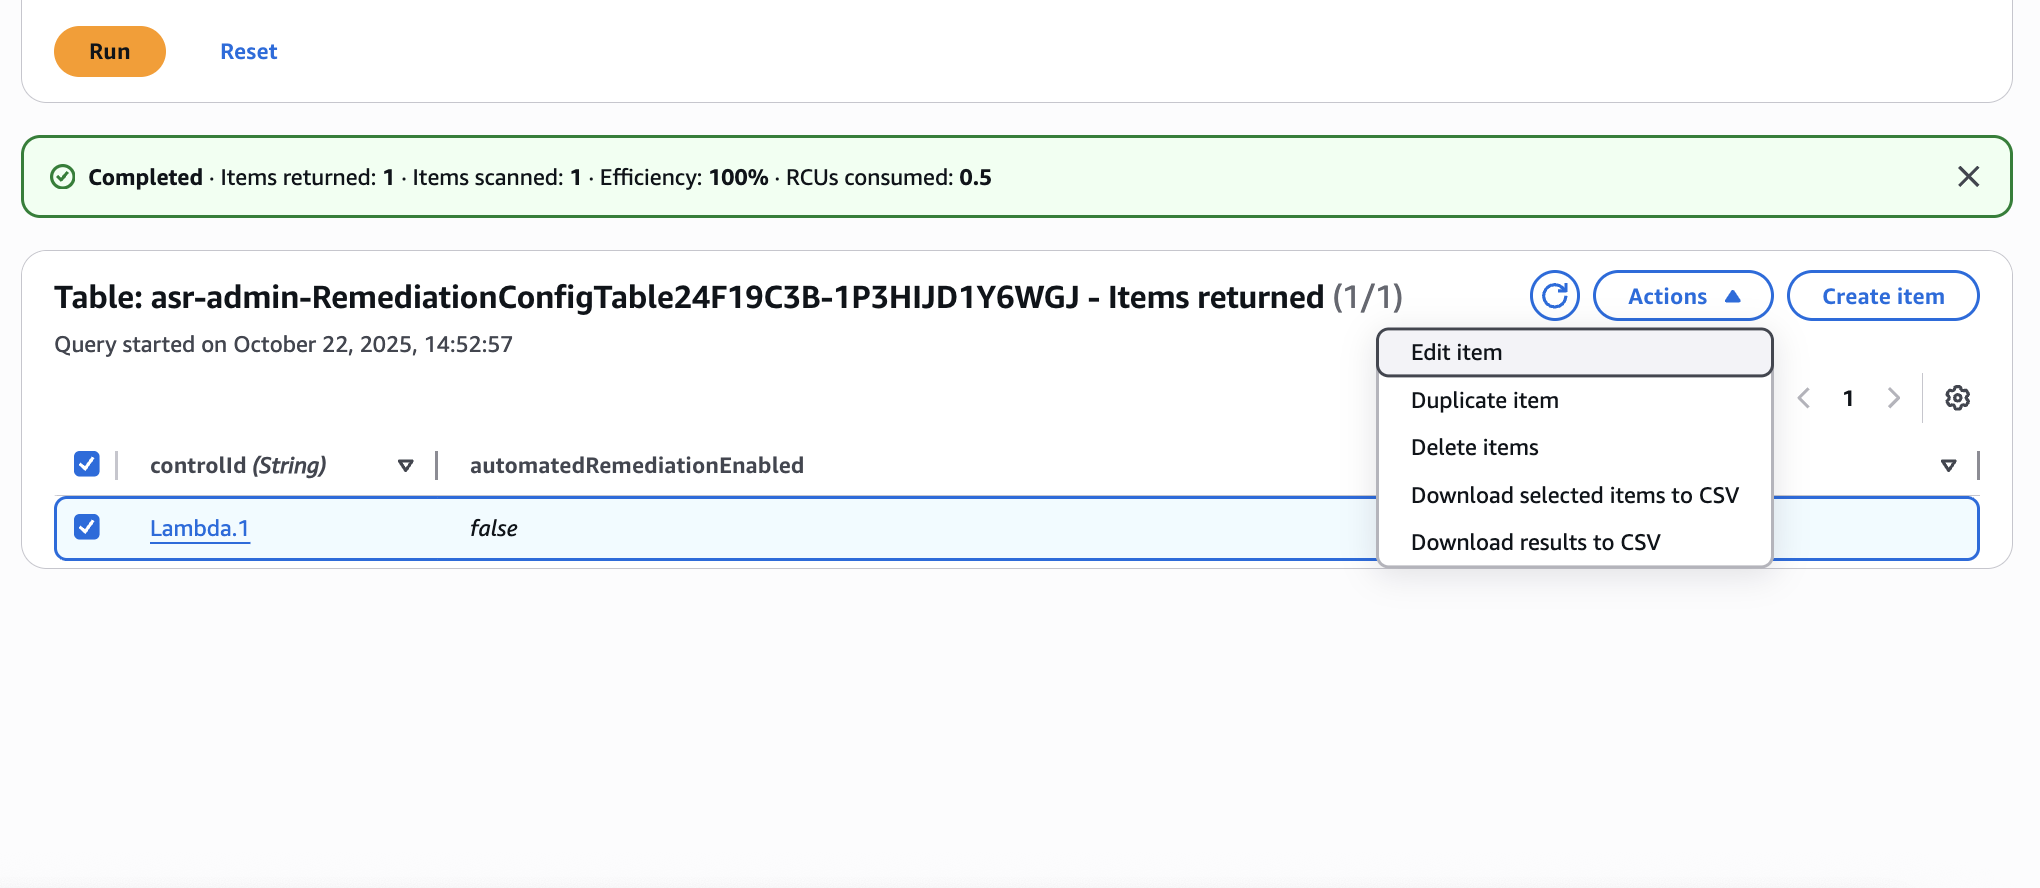Click the refresh results icon
This screenshot has height=888, width=2040.
pyautogui.click(x=1554, y=295)
